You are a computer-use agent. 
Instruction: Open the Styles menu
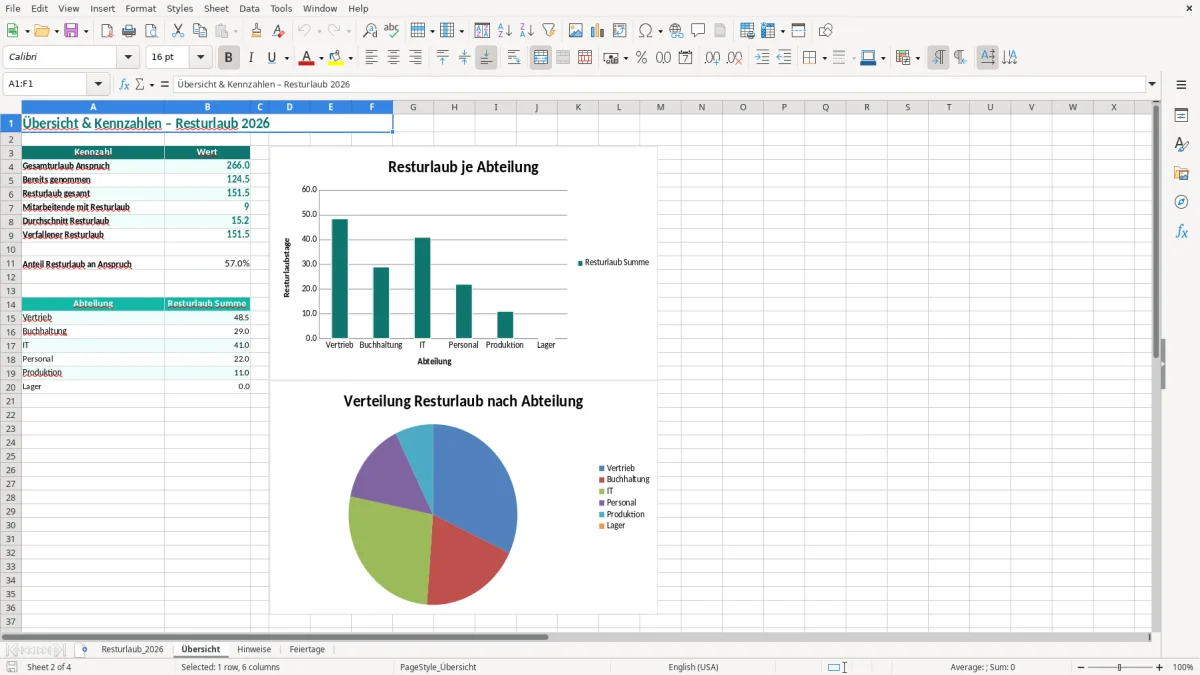coord(180,8)
